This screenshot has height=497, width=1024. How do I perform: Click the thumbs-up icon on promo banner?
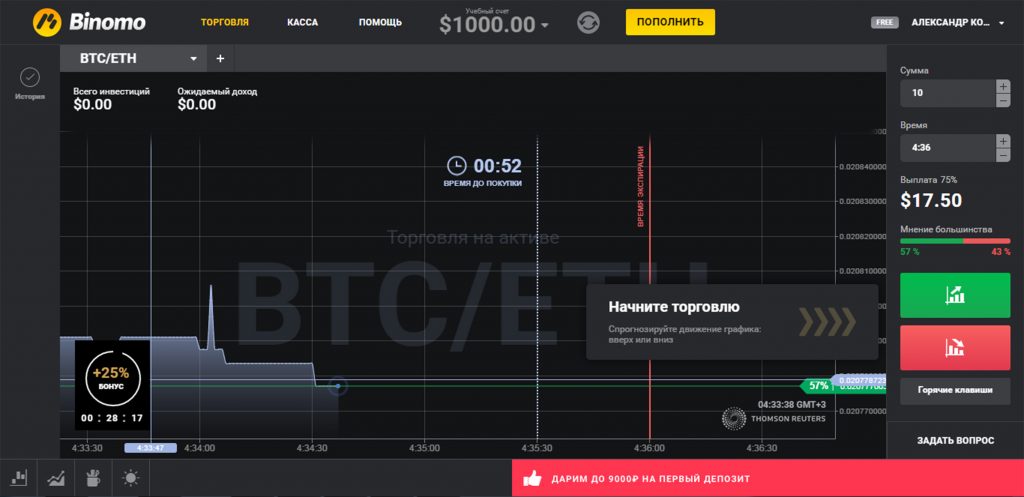tap(532, 479)
